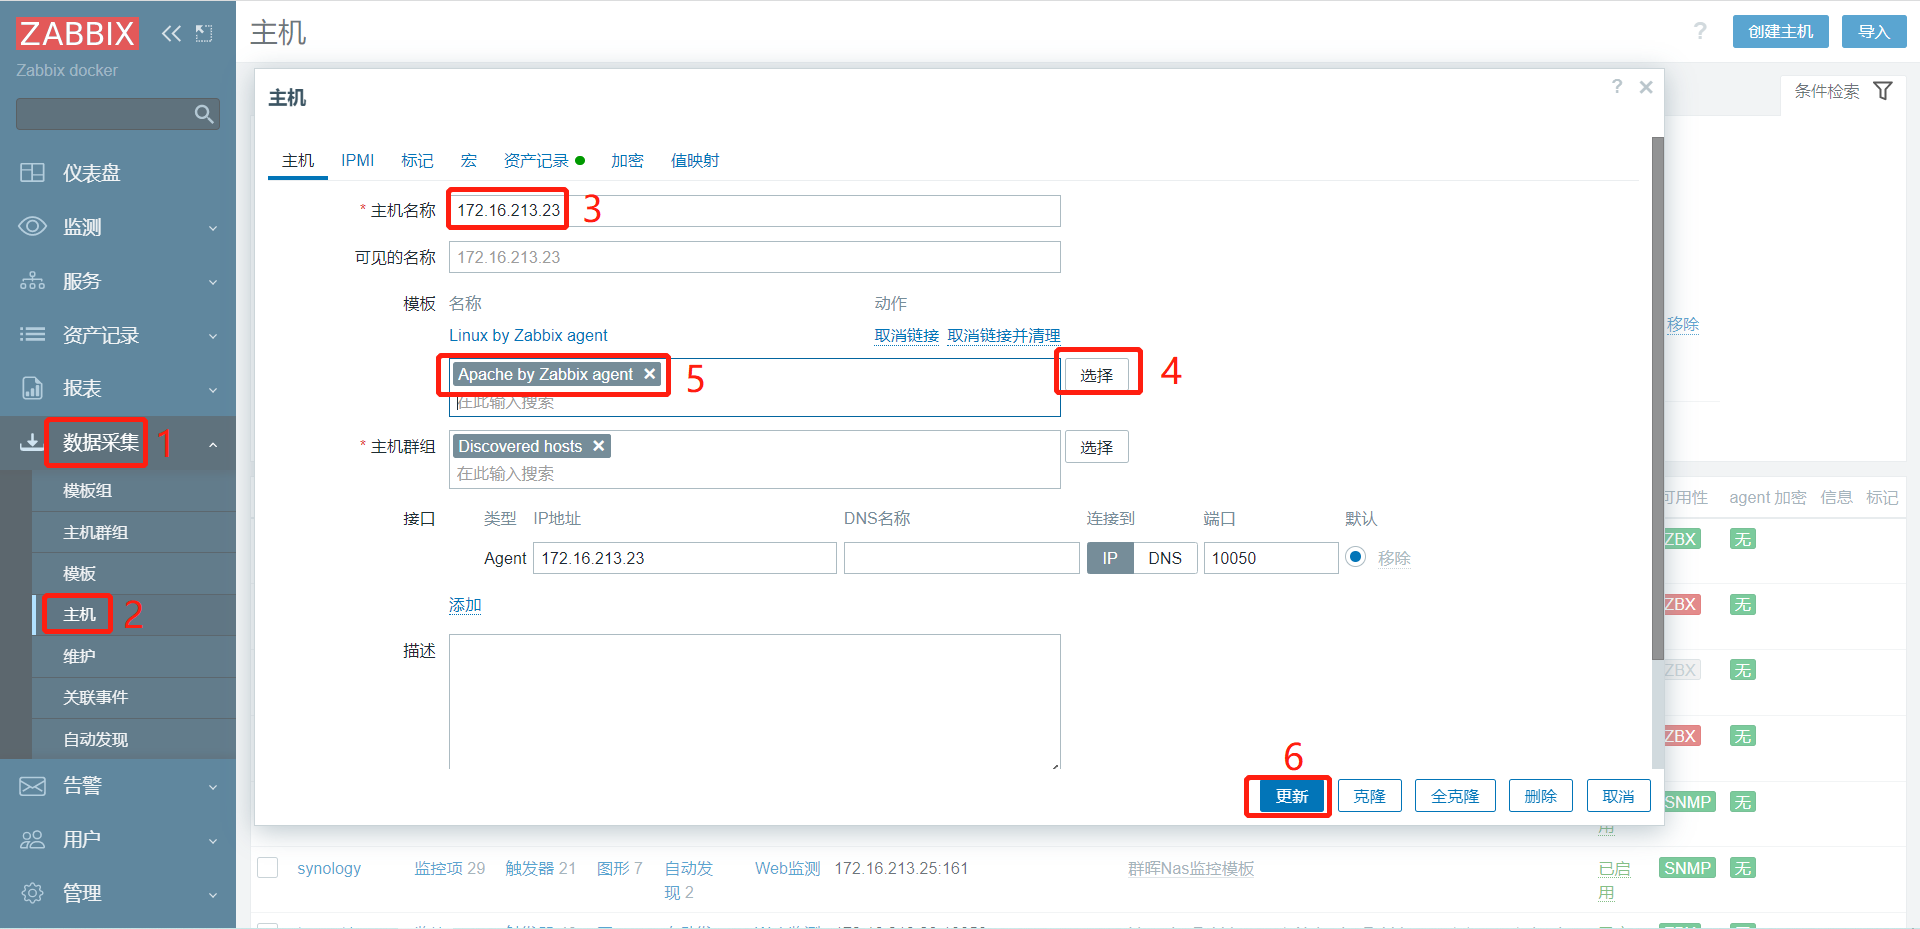The image size is (1920, 929).
Task: Click the 全克隆 button
Action: click(x=1455, y=796)
